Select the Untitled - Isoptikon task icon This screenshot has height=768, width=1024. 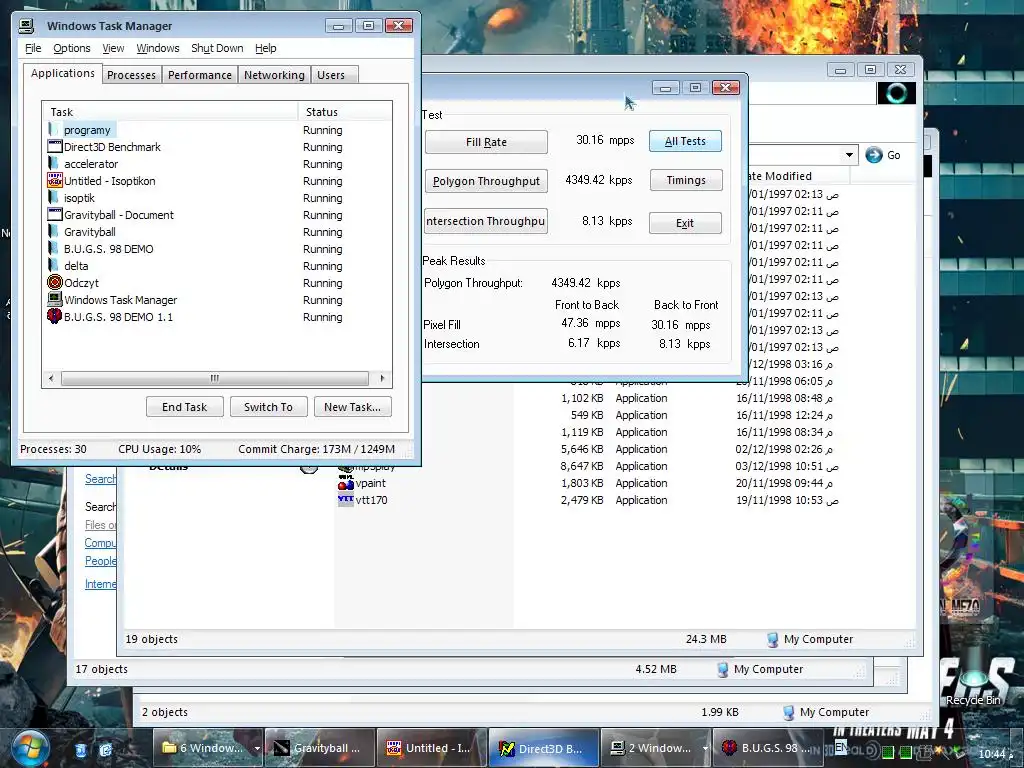[55, 180]
